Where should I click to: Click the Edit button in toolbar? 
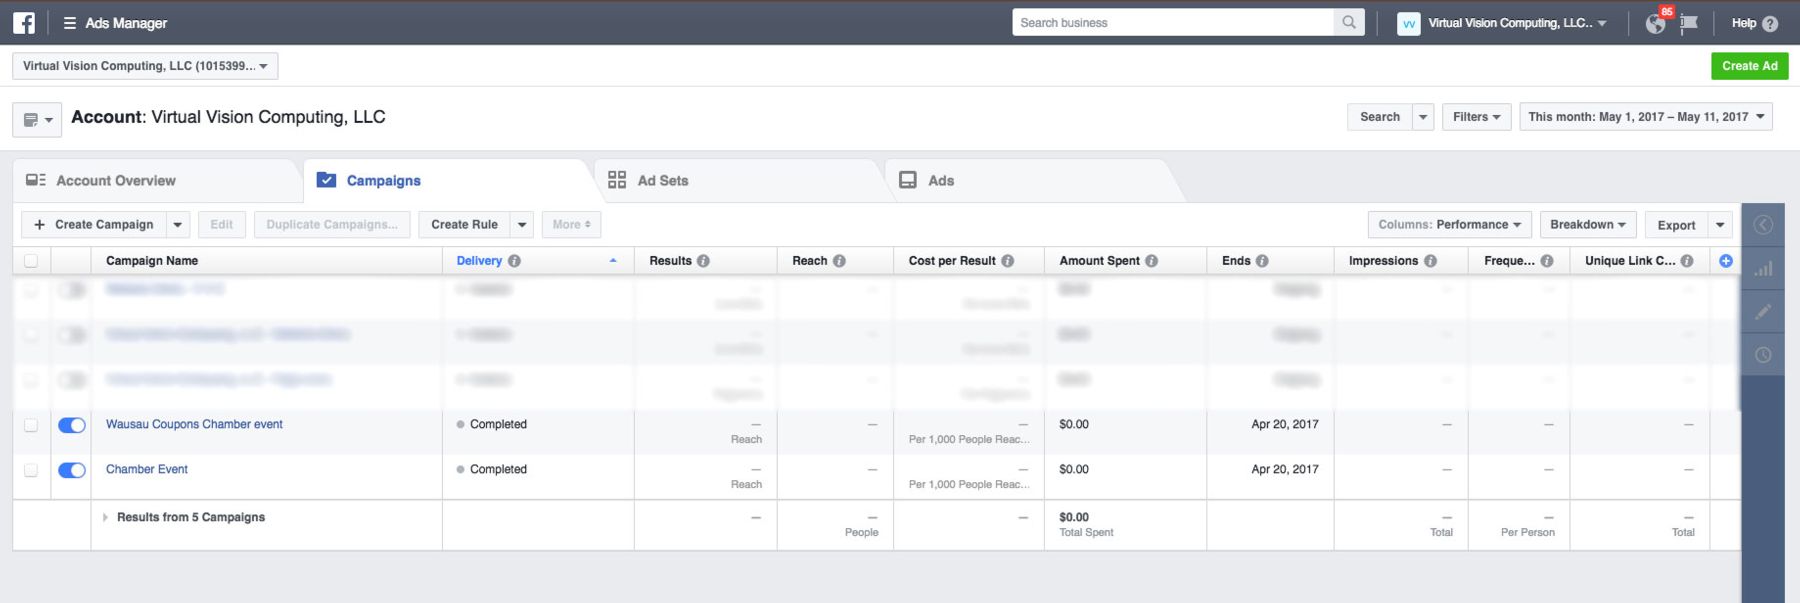point(222,225)
